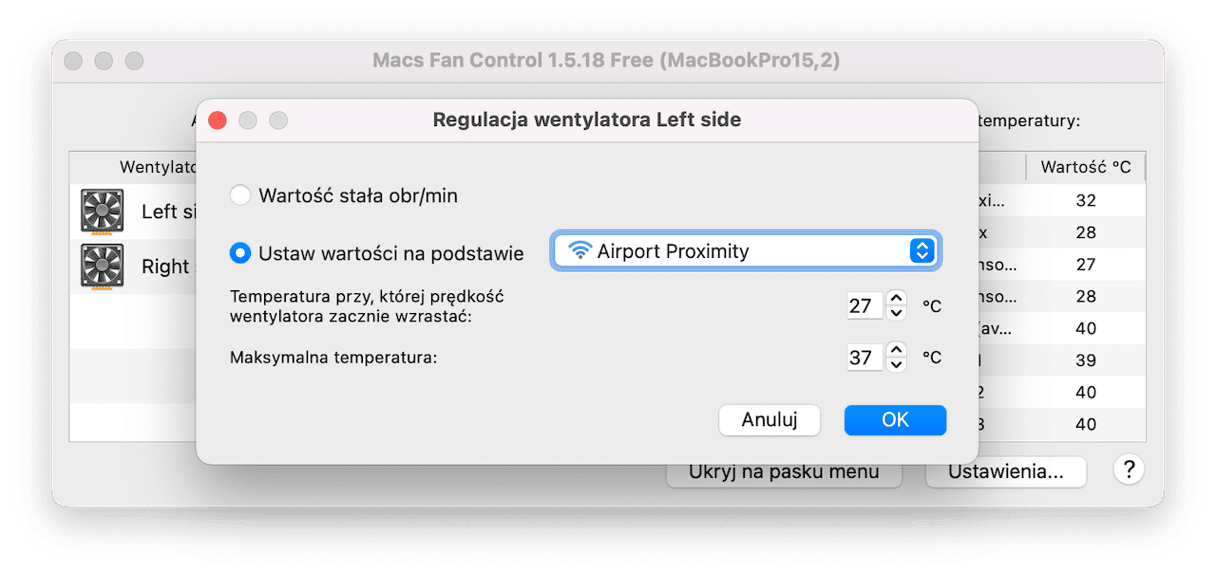Image resolution: width=1216 pixels, height=571 pixels.
Task: Click the Ukryj na pasku menu button
Action: [784, 472]
